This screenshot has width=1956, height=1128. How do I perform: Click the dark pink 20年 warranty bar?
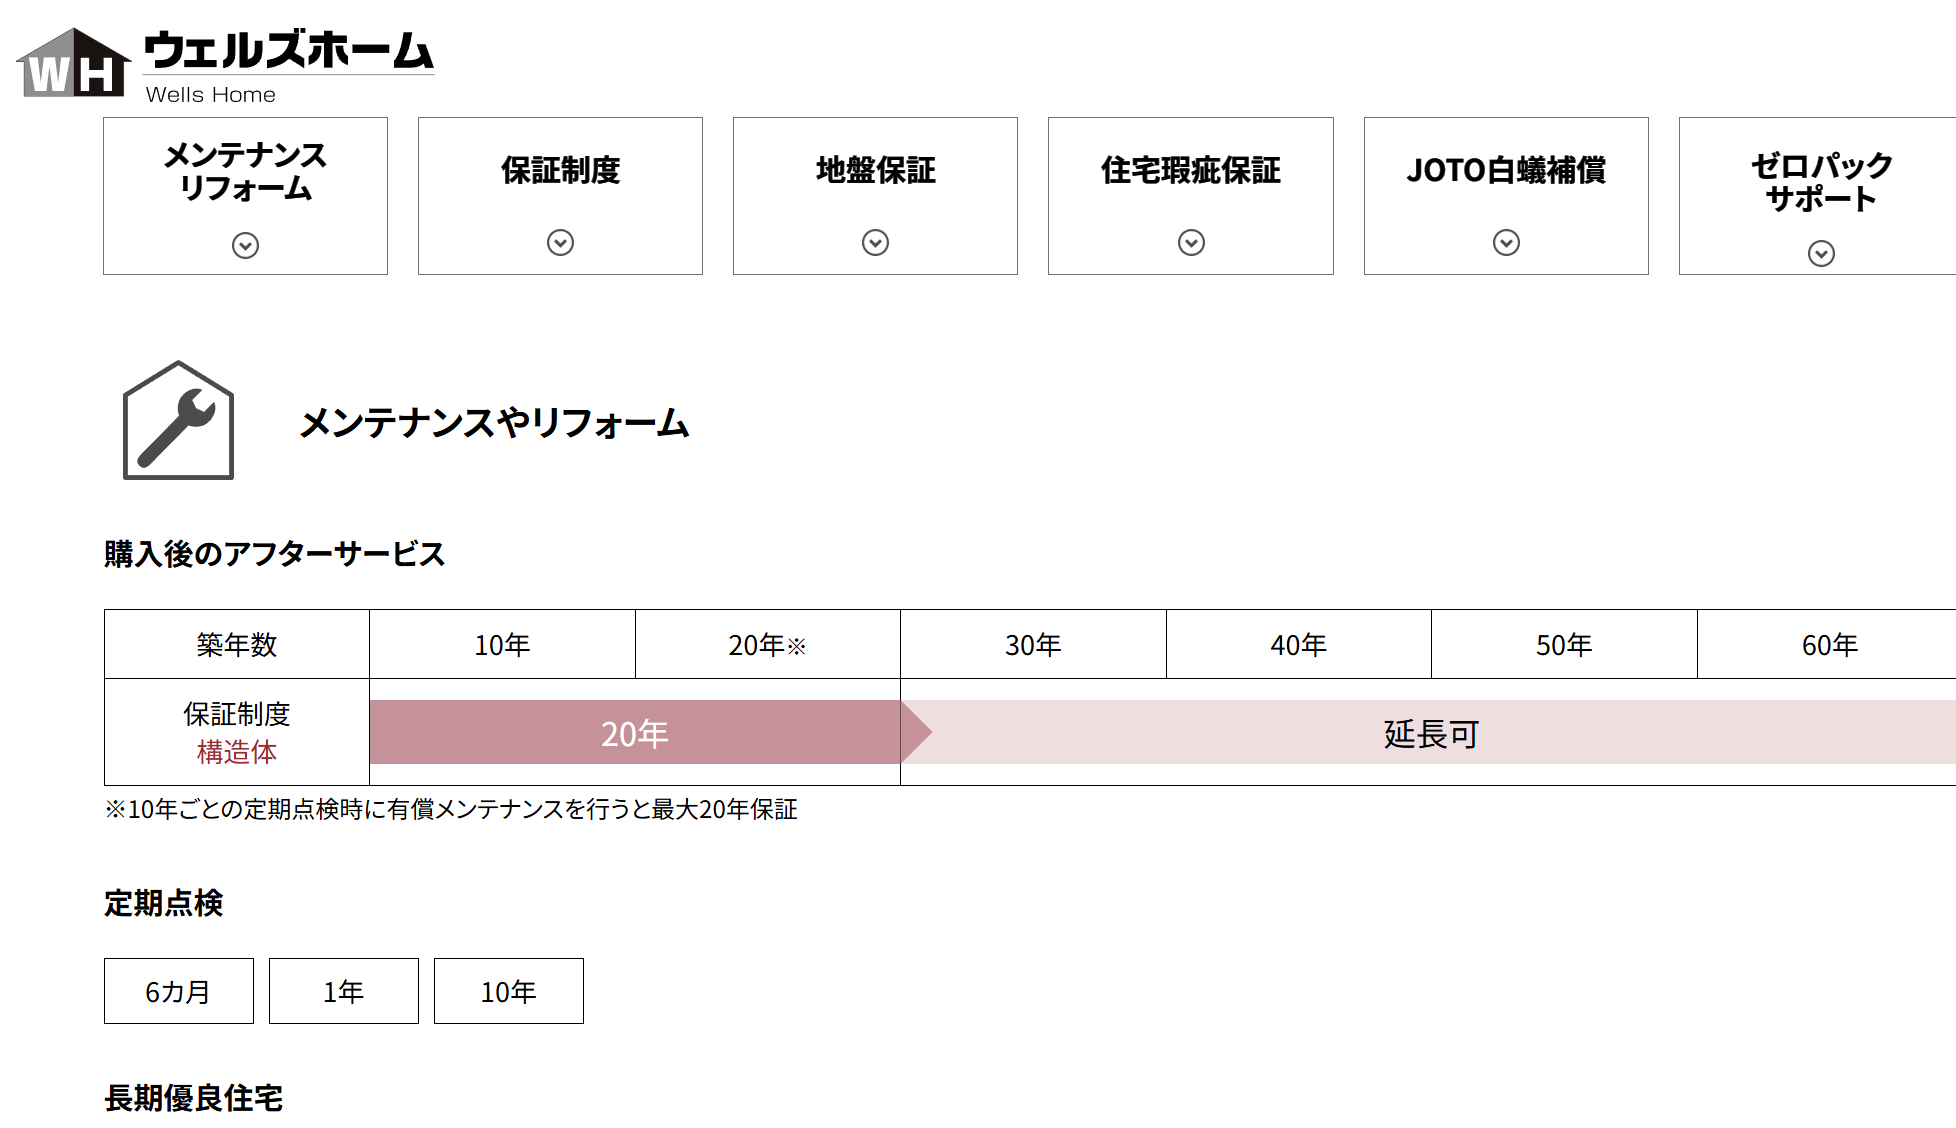[x=635, y=733]
